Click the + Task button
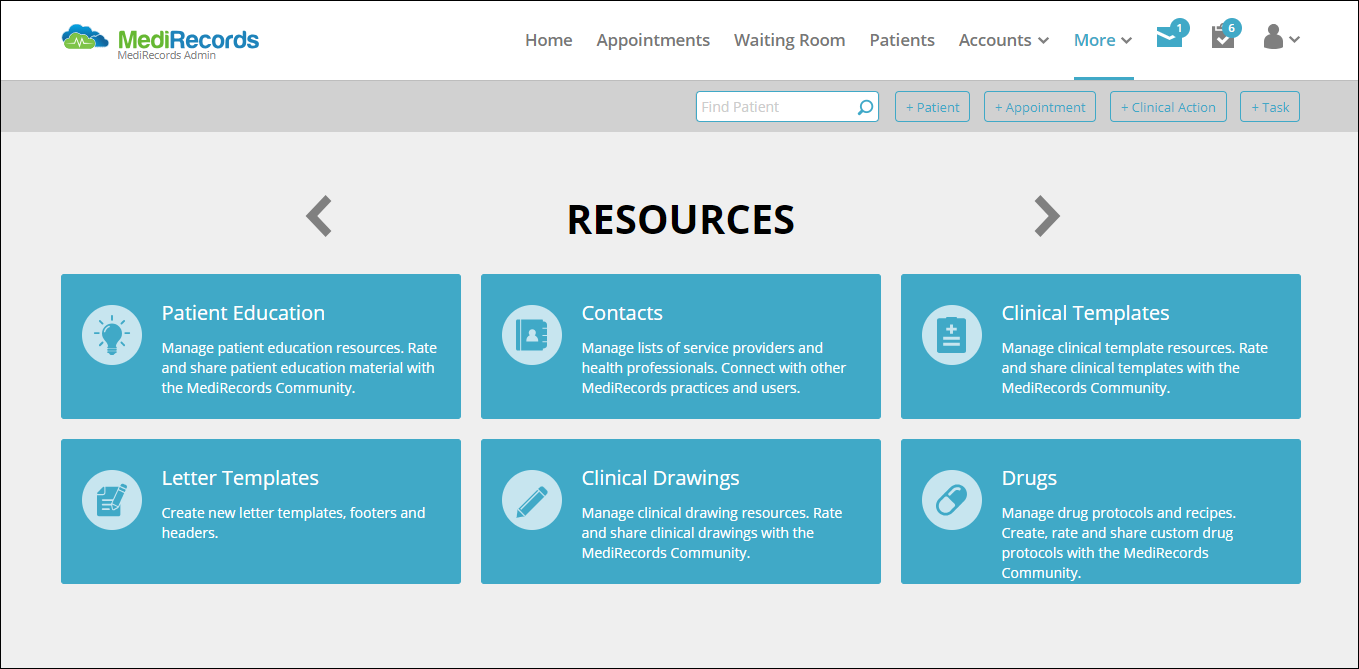1359x669 pixels. coord(1270,107)
